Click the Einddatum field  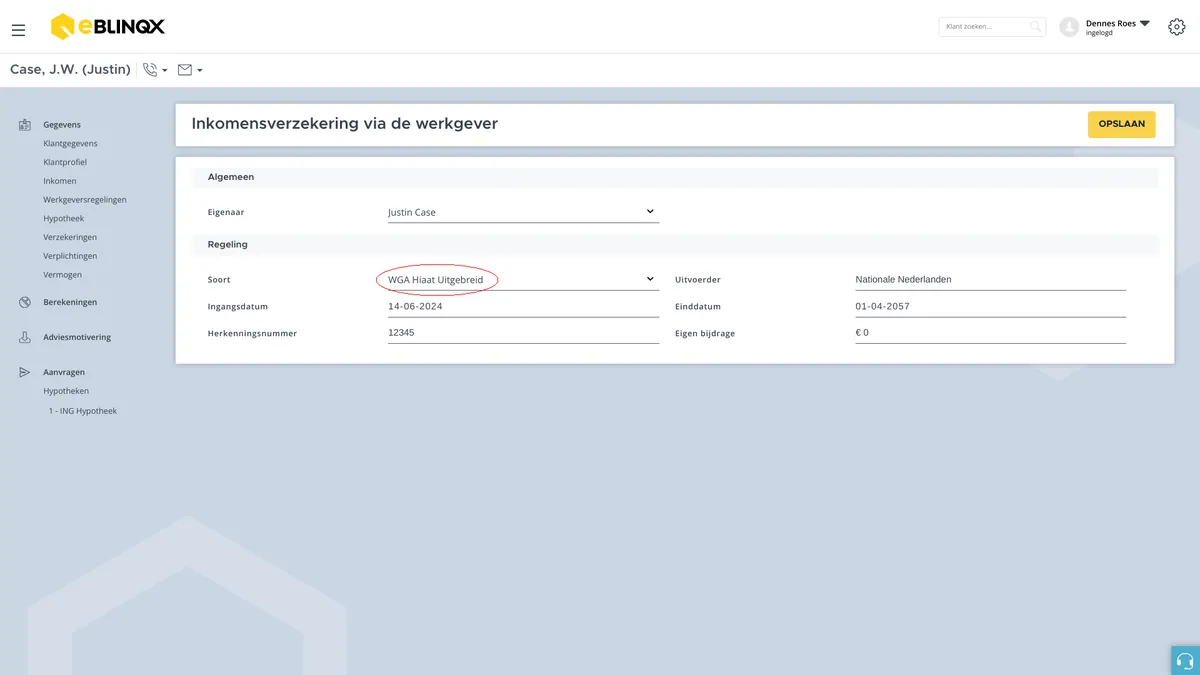[990, 307]
